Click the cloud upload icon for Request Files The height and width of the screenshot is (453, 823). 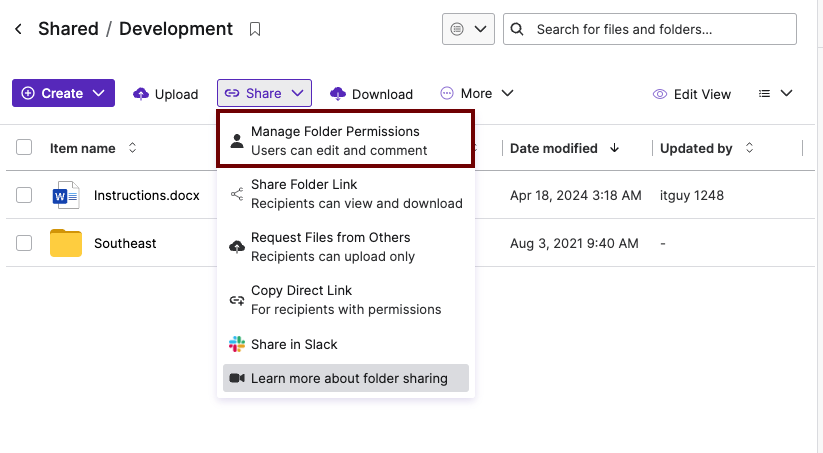point(237,247)
